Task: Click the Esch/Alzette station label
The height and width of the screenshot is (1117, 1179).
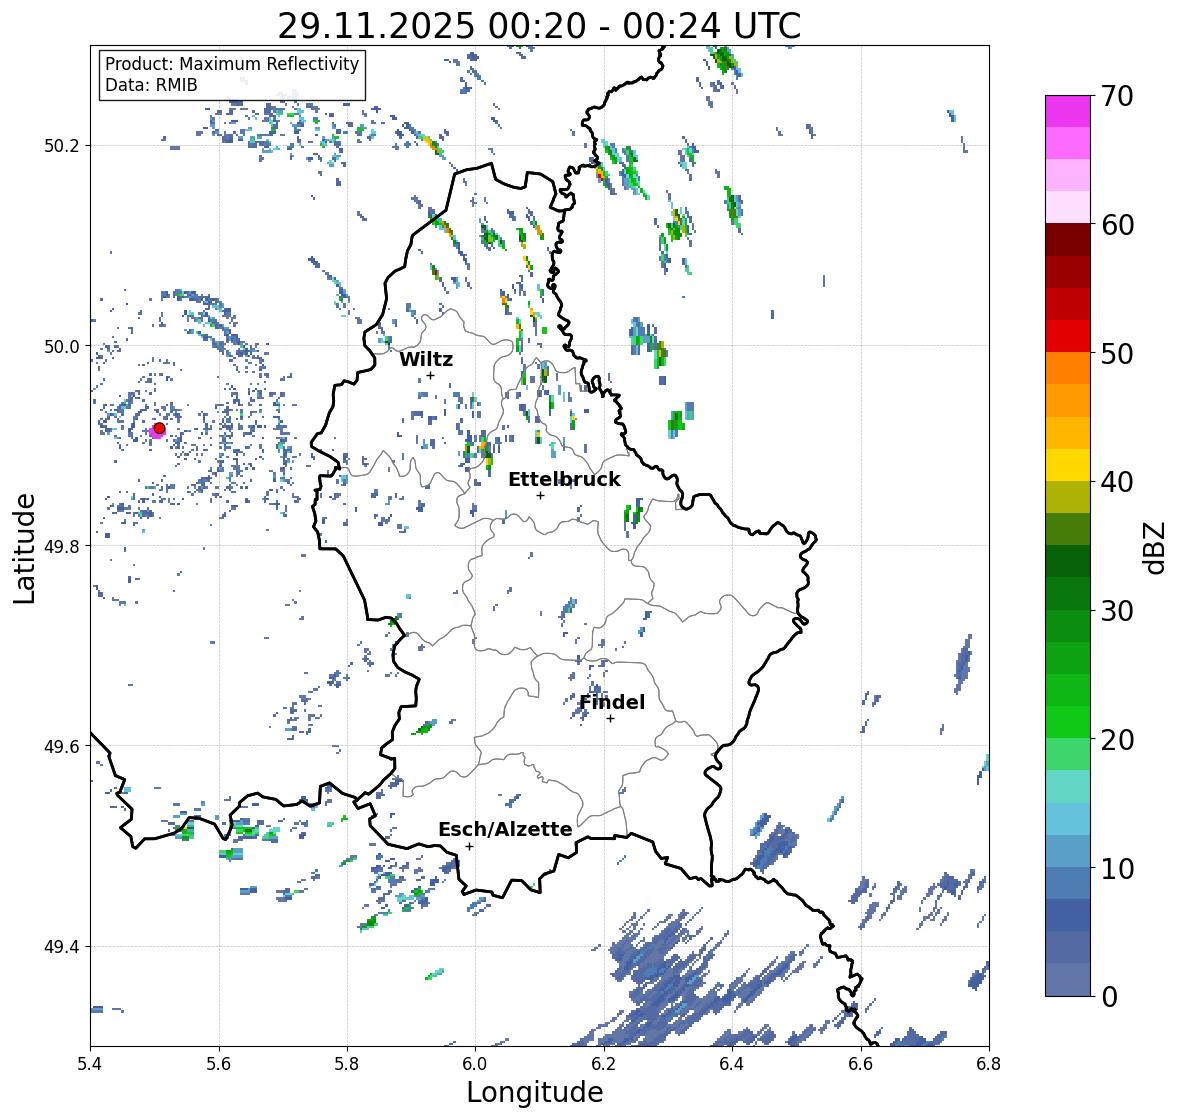Action: [505, 829]
